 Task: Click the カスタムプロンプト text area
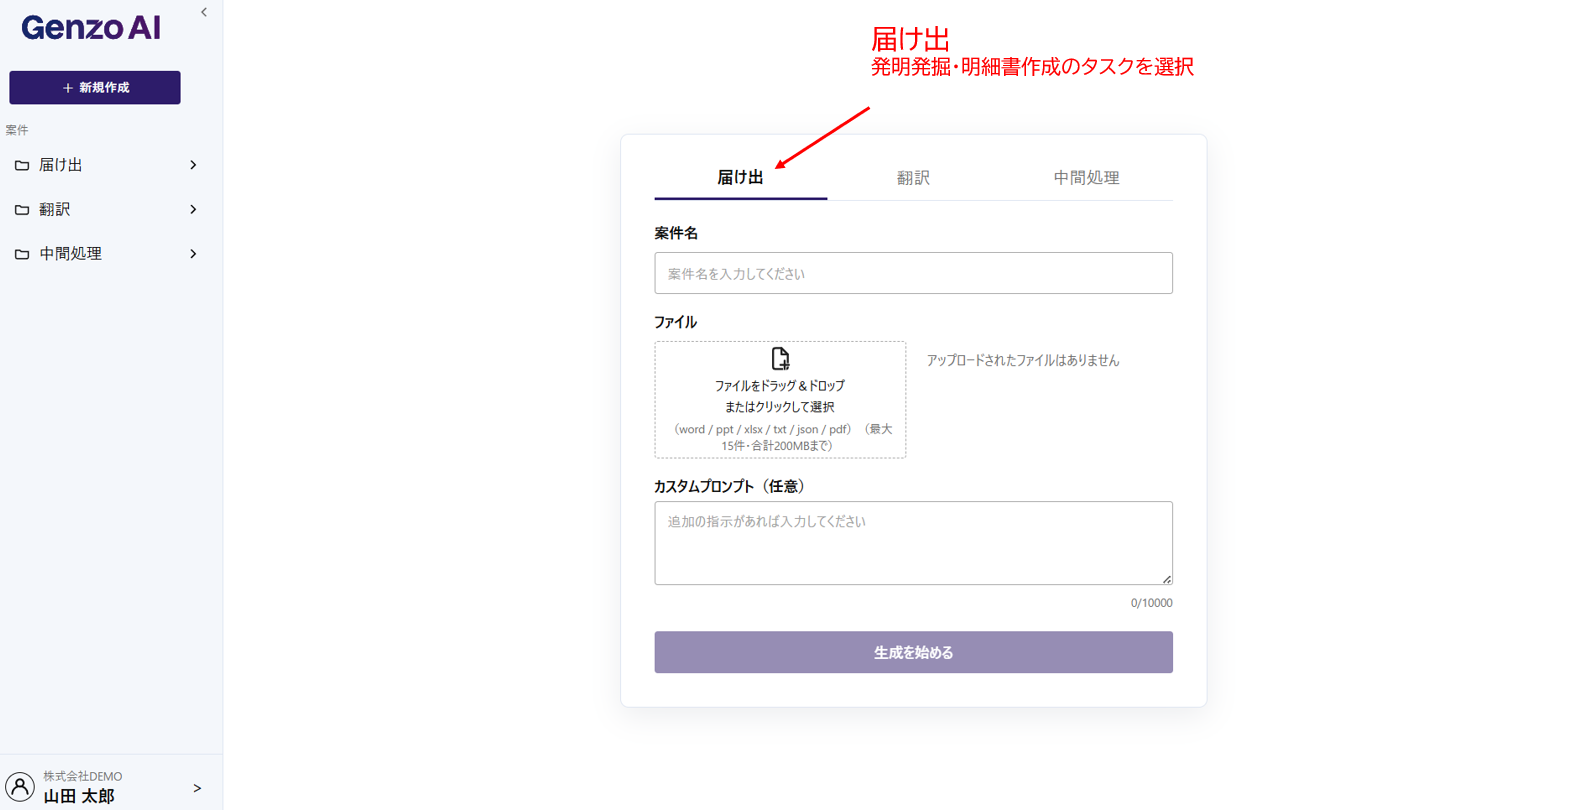coord(913,543)
